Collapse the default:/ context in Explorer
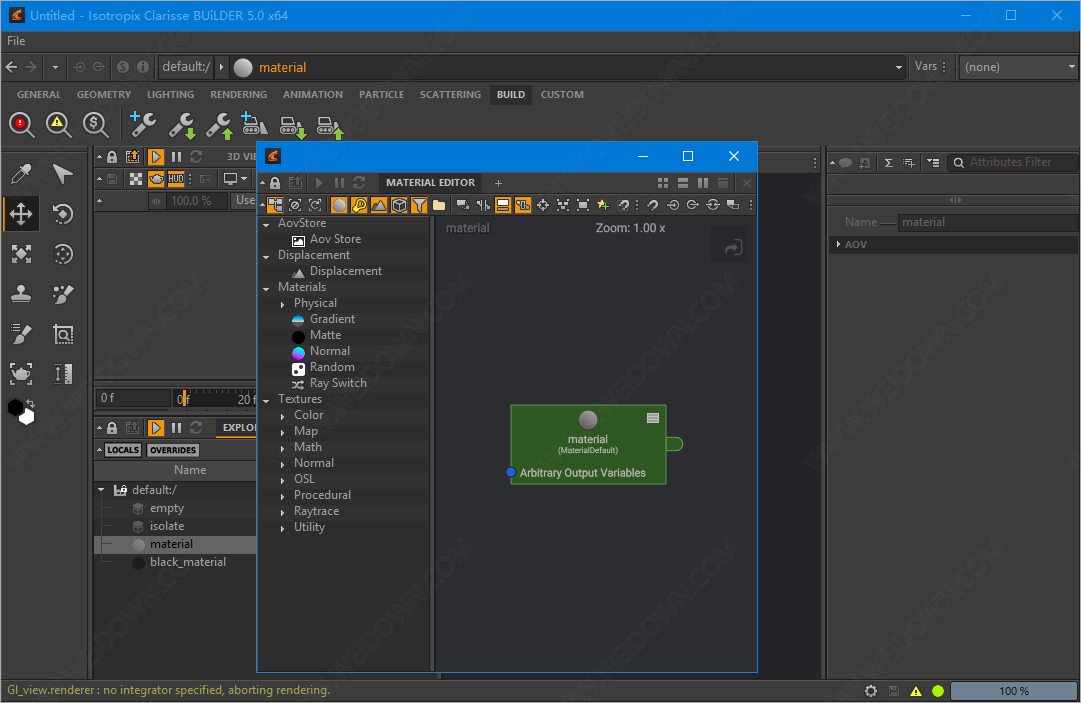 [101, 490]
